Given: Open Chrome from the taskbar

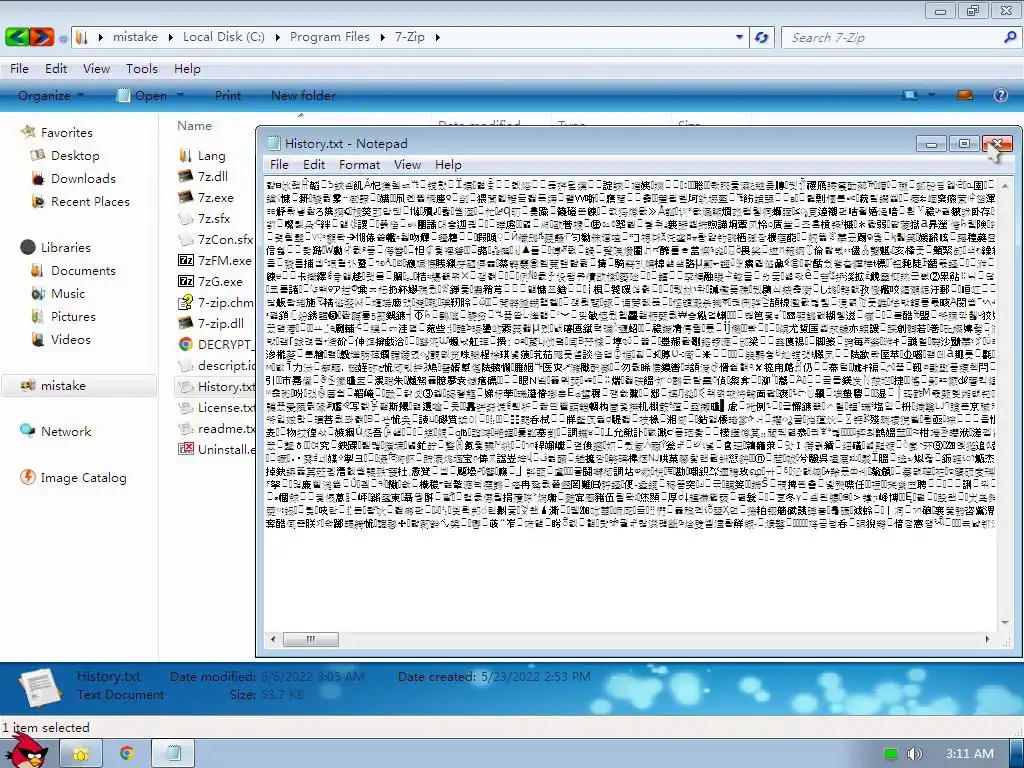Looking at the screenshot, I should pyautogui.click(x=127, y=754).
